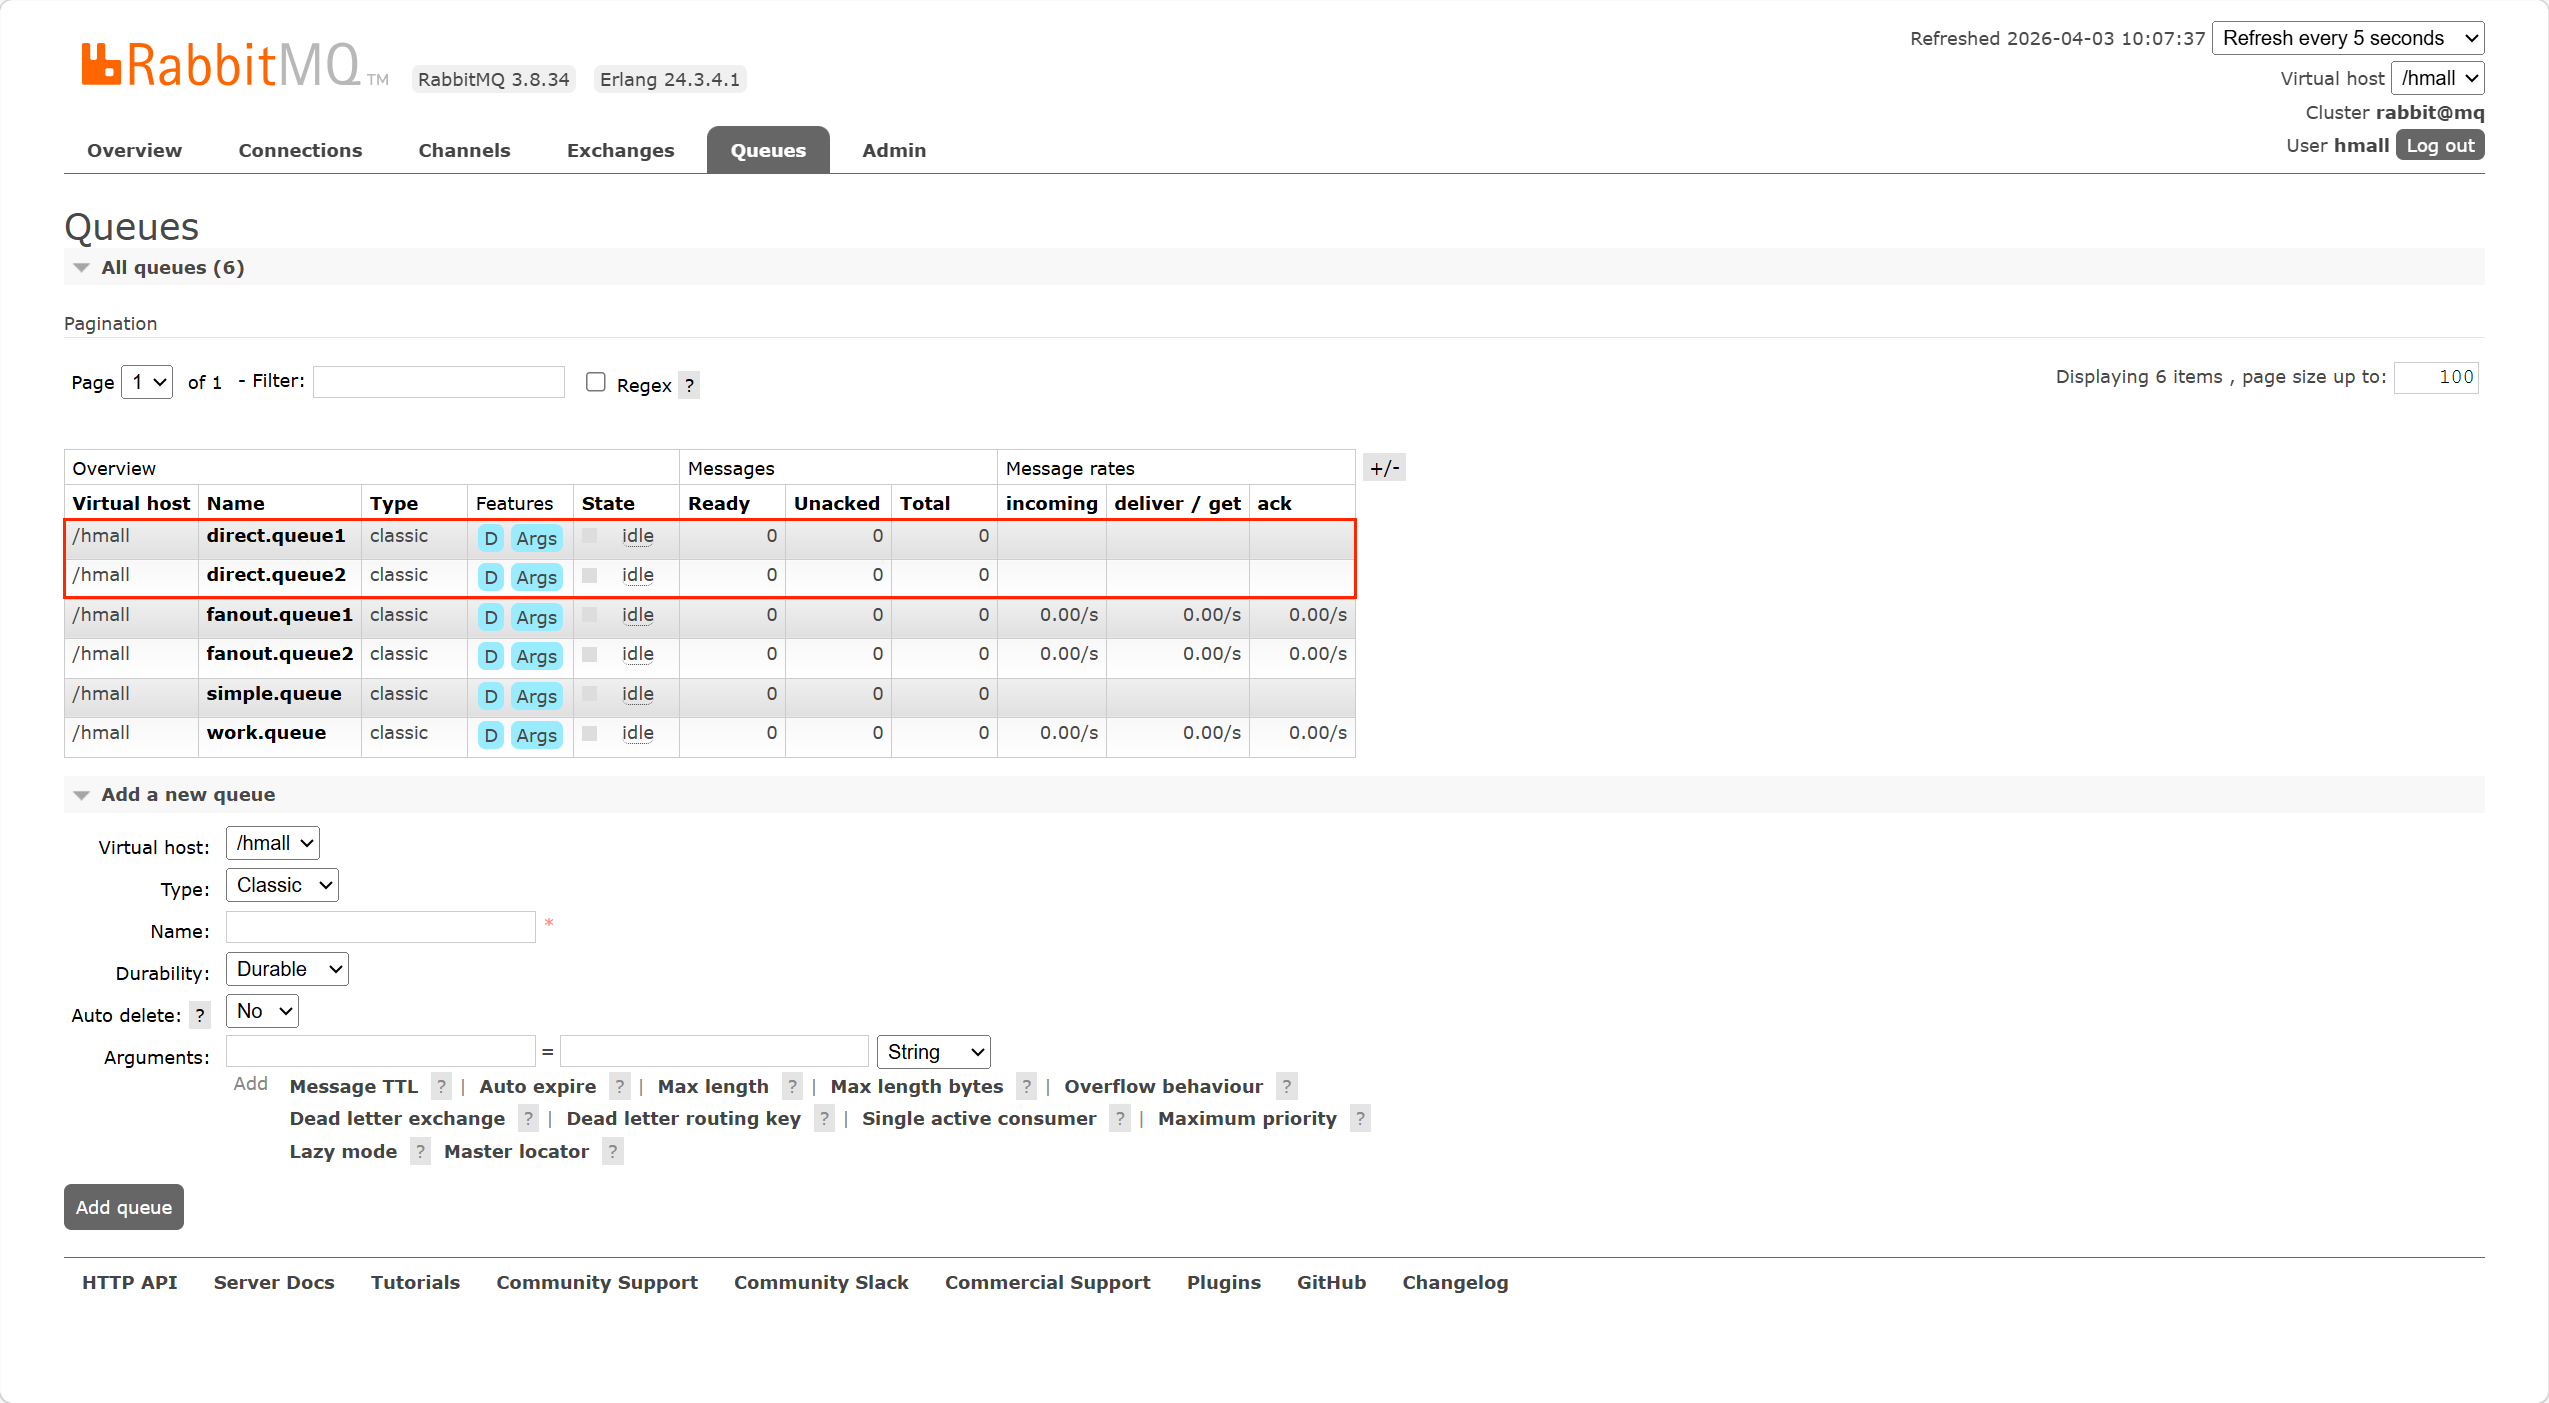Open the Refresh every 5 seconds dropdown
Screen dimensions: 2549x1403
click(2347, 38)
